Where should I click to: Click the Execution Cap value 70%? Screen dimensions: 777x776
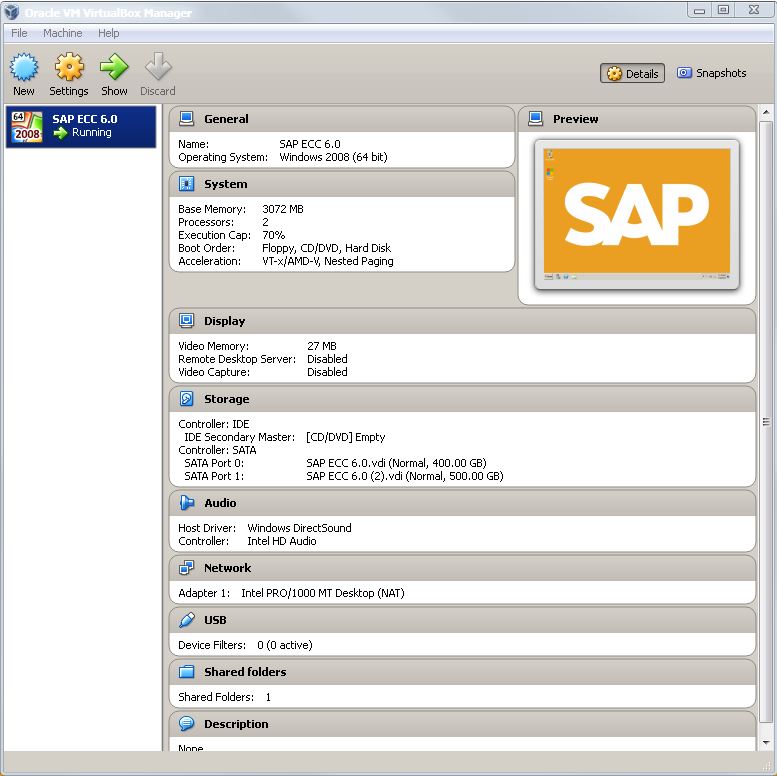(274, 235)
